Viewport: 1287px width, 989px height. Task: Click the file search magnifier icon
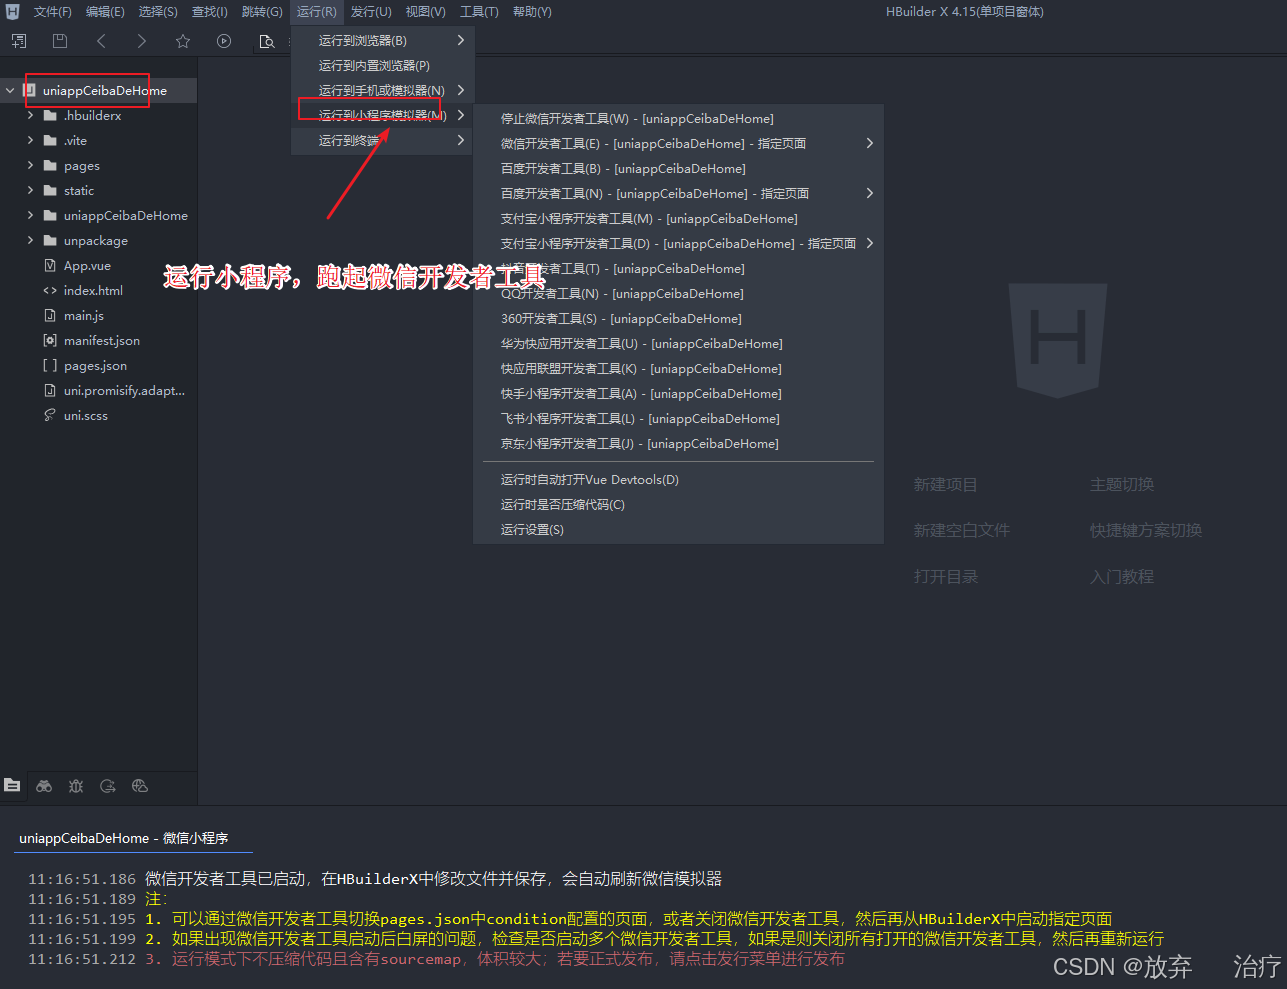pyautogui.click(x=266, y=41)
